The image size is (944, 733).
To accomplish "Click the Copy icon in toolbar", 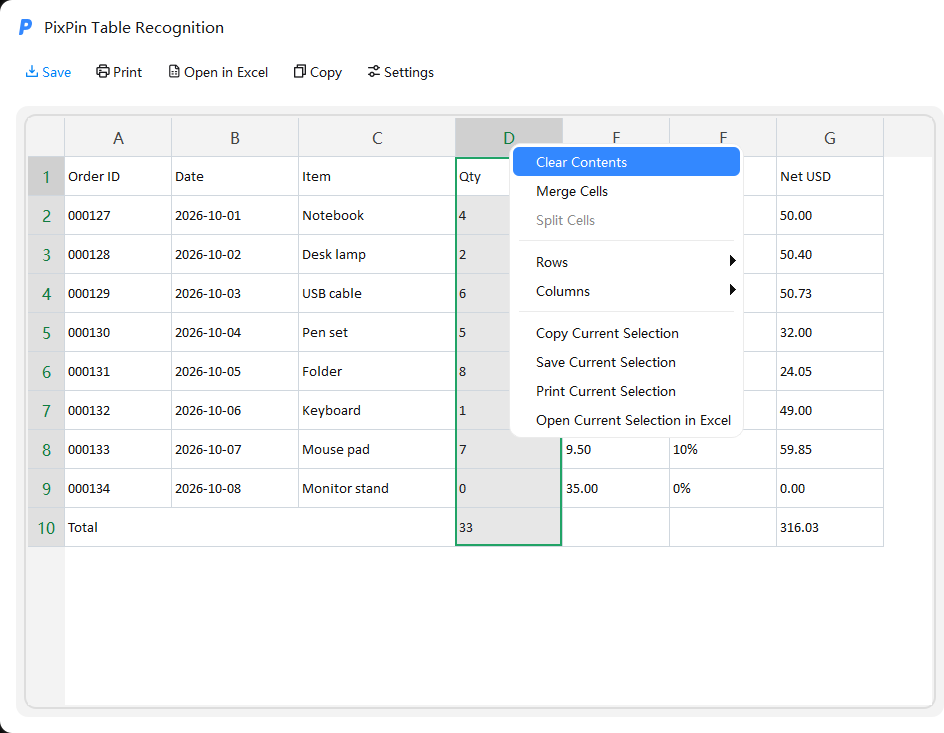I will point(300,72).
